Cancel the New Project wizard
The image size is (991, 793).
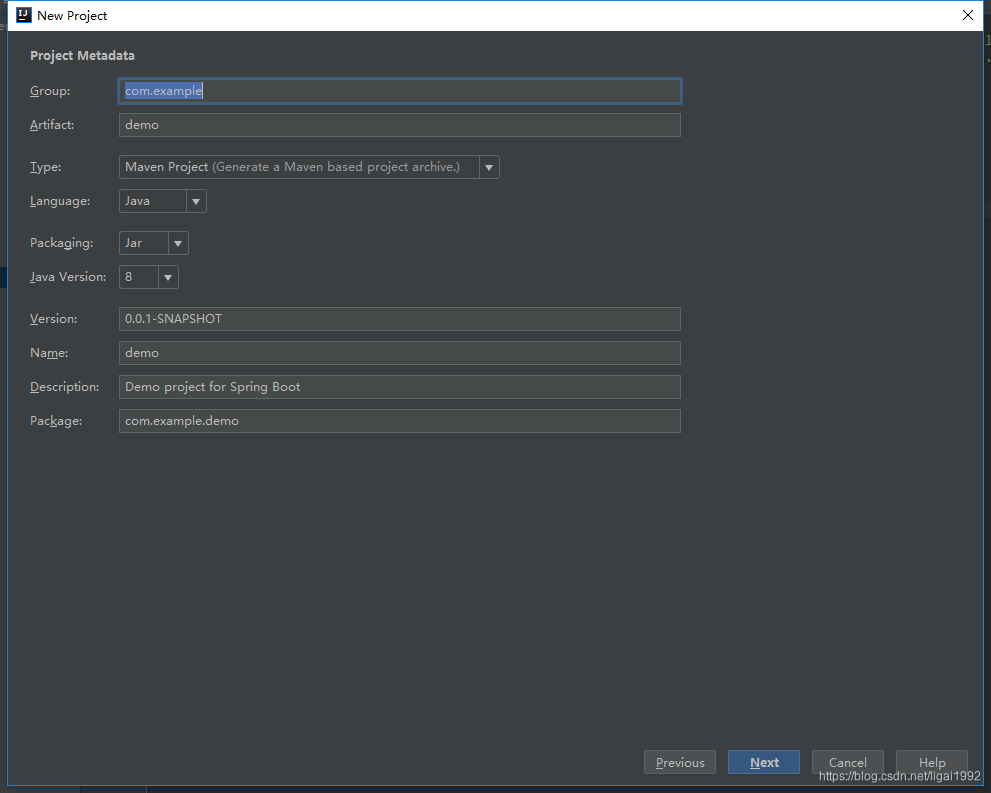coord(848,763)
